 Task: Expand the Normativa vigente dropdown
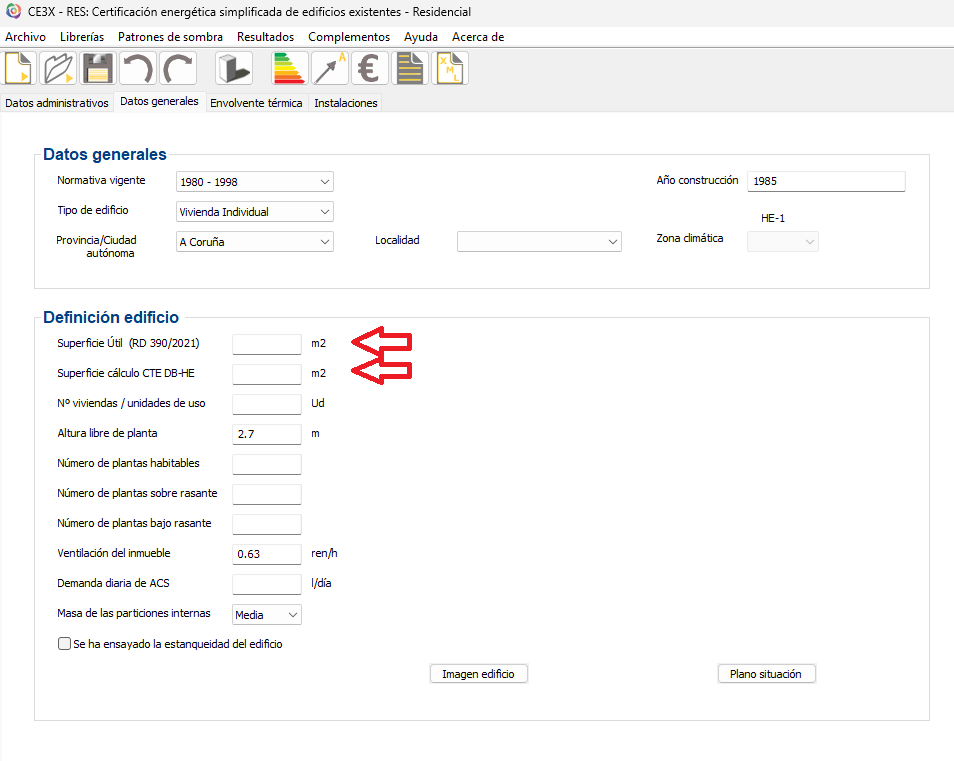tap(255, 182)
